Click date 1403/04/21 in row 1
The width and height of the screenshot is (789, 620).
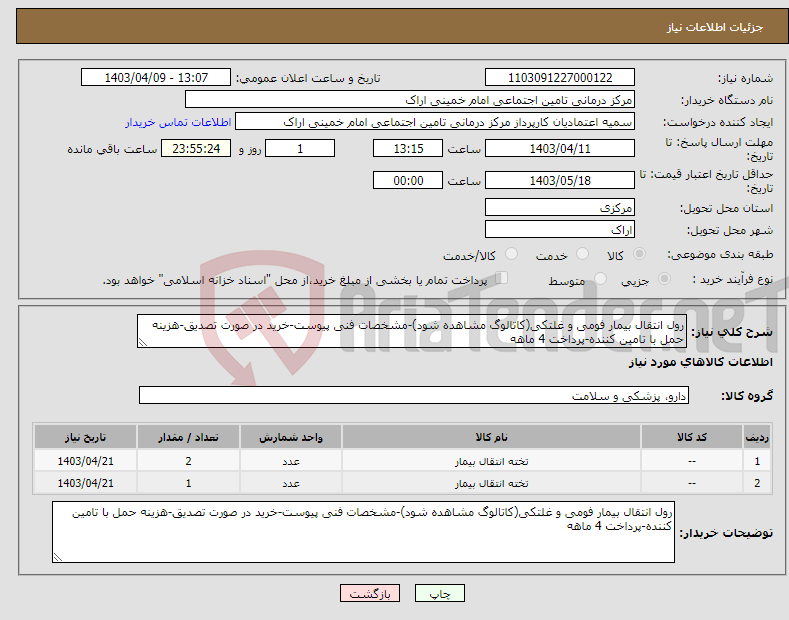86,461
